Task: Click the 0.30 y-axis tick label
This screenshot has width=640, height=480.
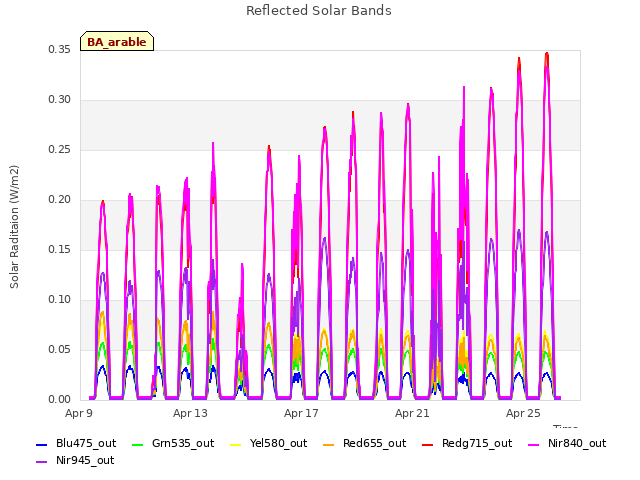Action: click(60, 100)
